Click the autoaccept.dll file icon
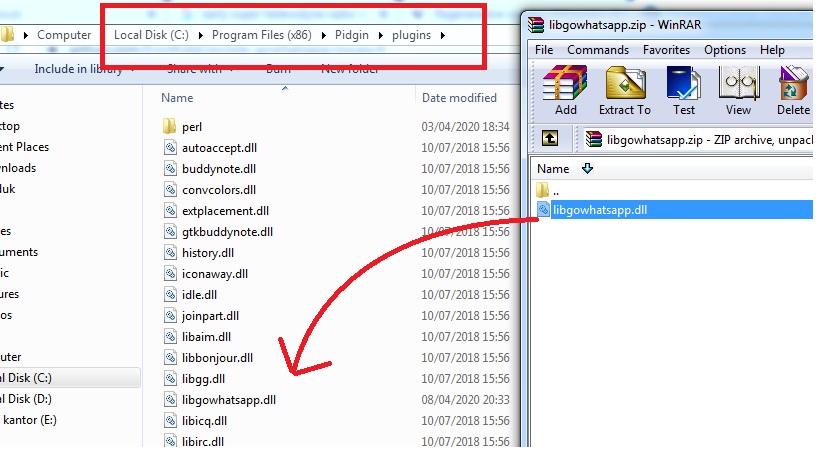Viewport: 824px width, 456px height. (x=170, y=148)
